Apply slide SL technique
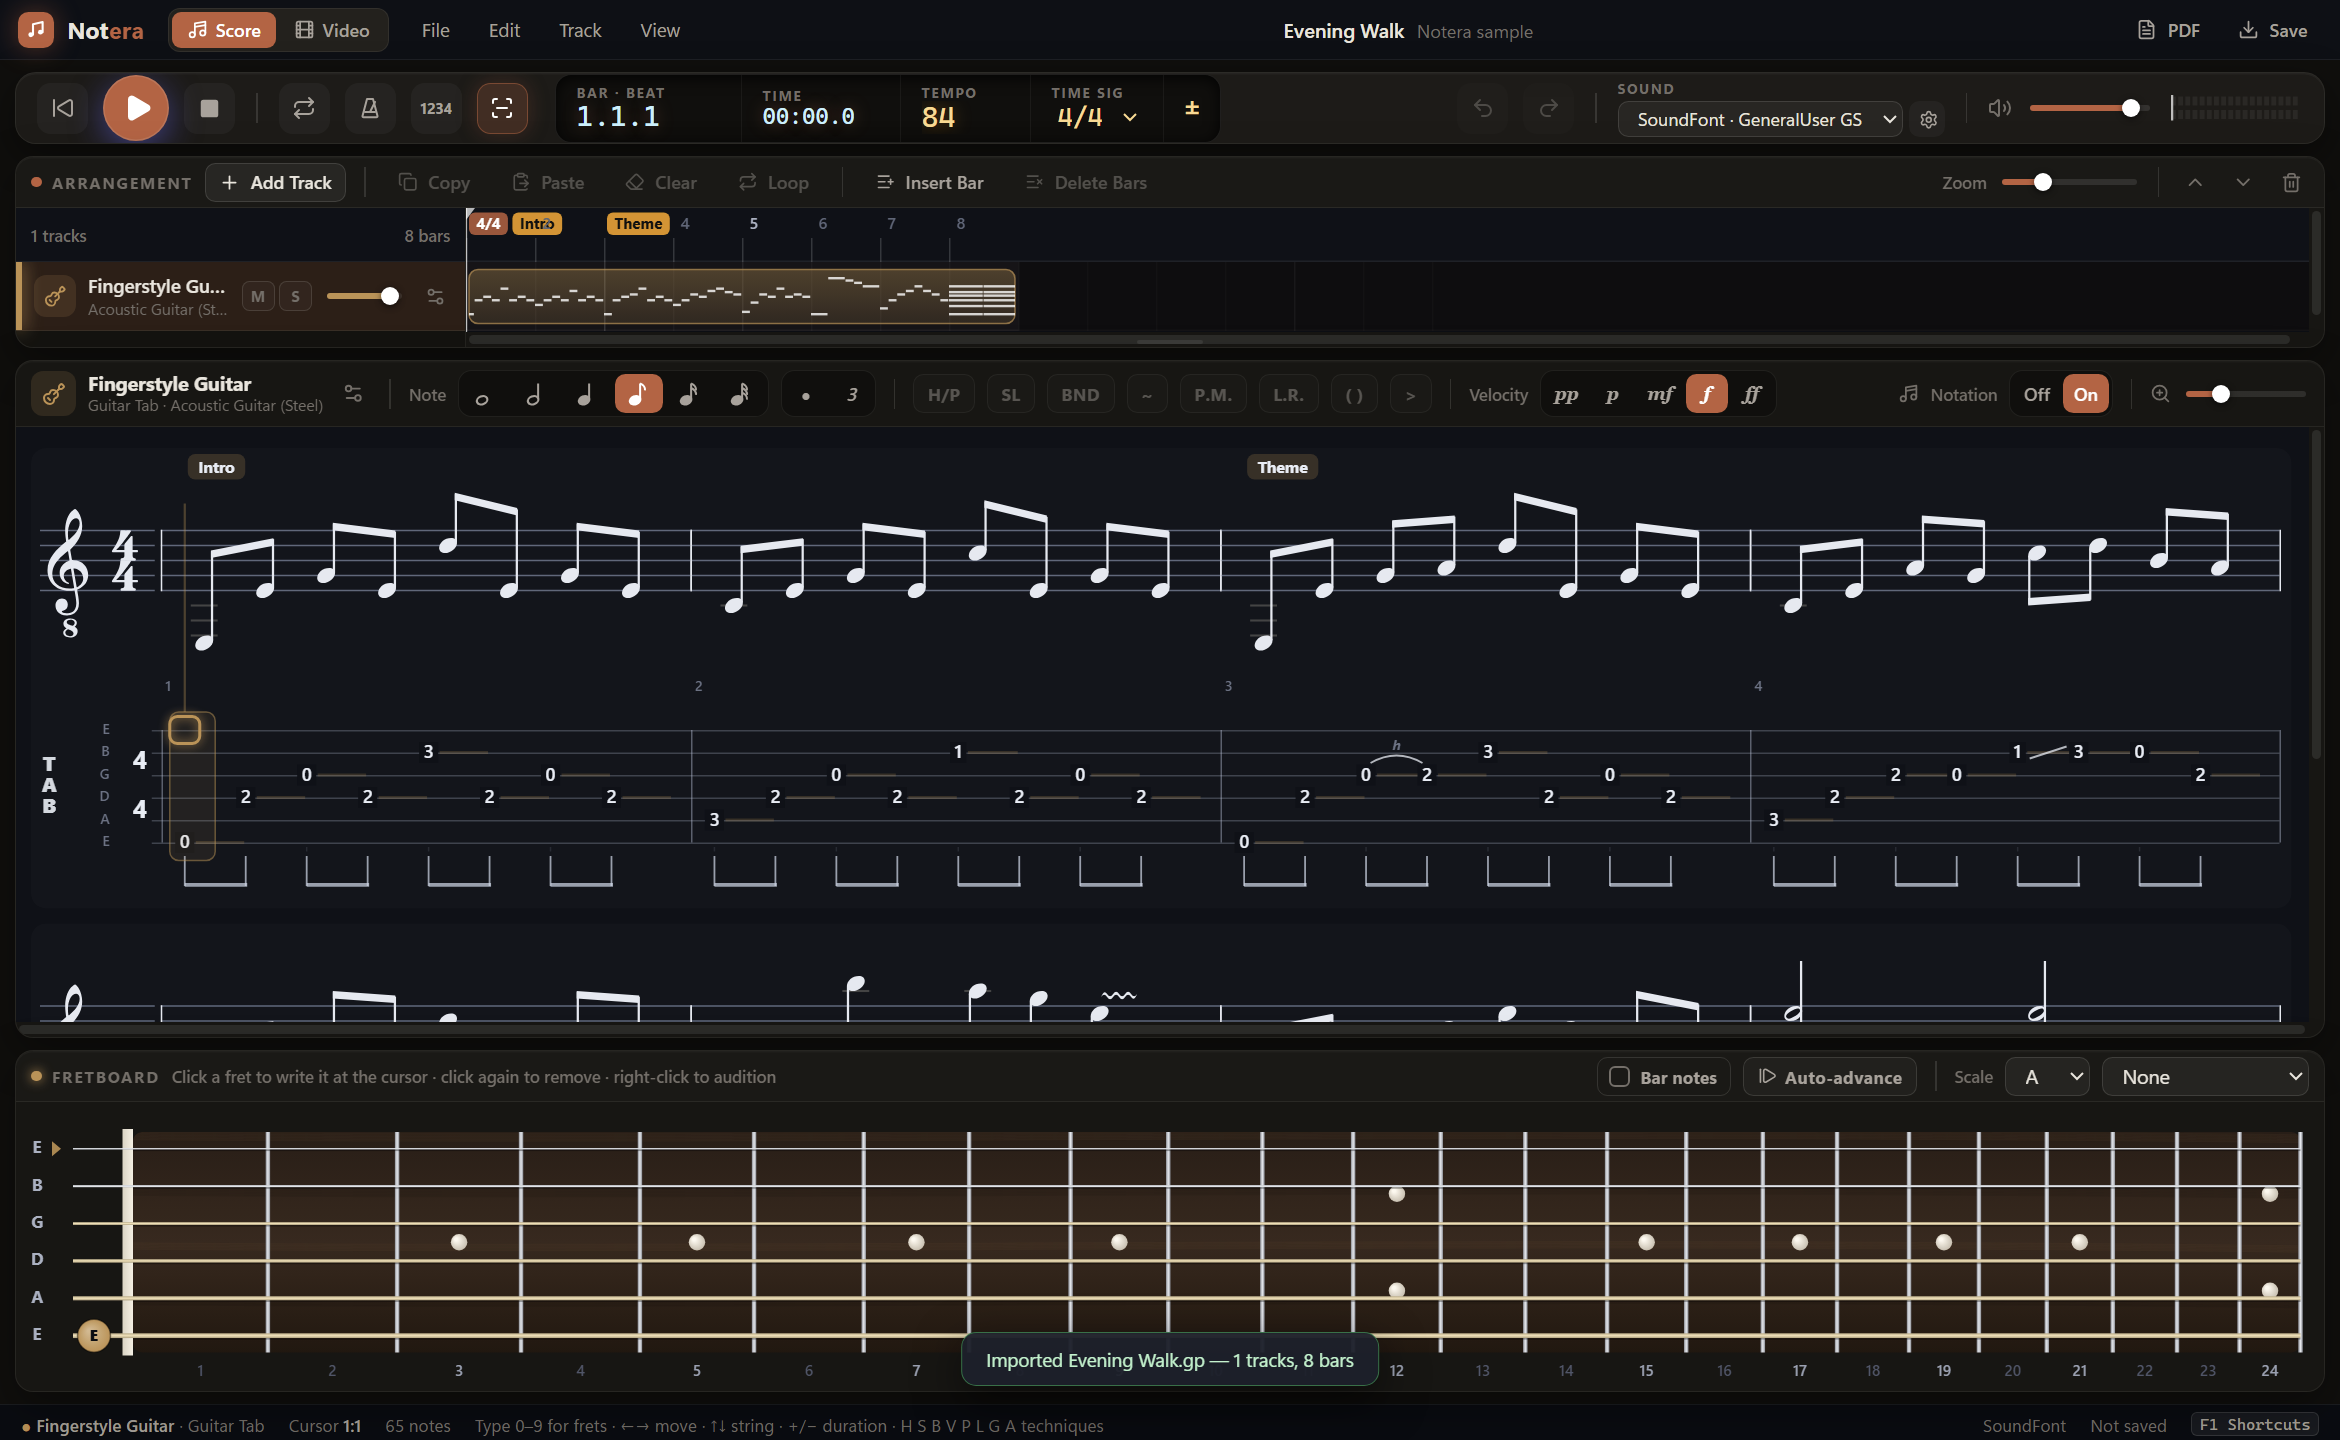This screenshot has height=1440, width=2340. tap(1010, 394)
